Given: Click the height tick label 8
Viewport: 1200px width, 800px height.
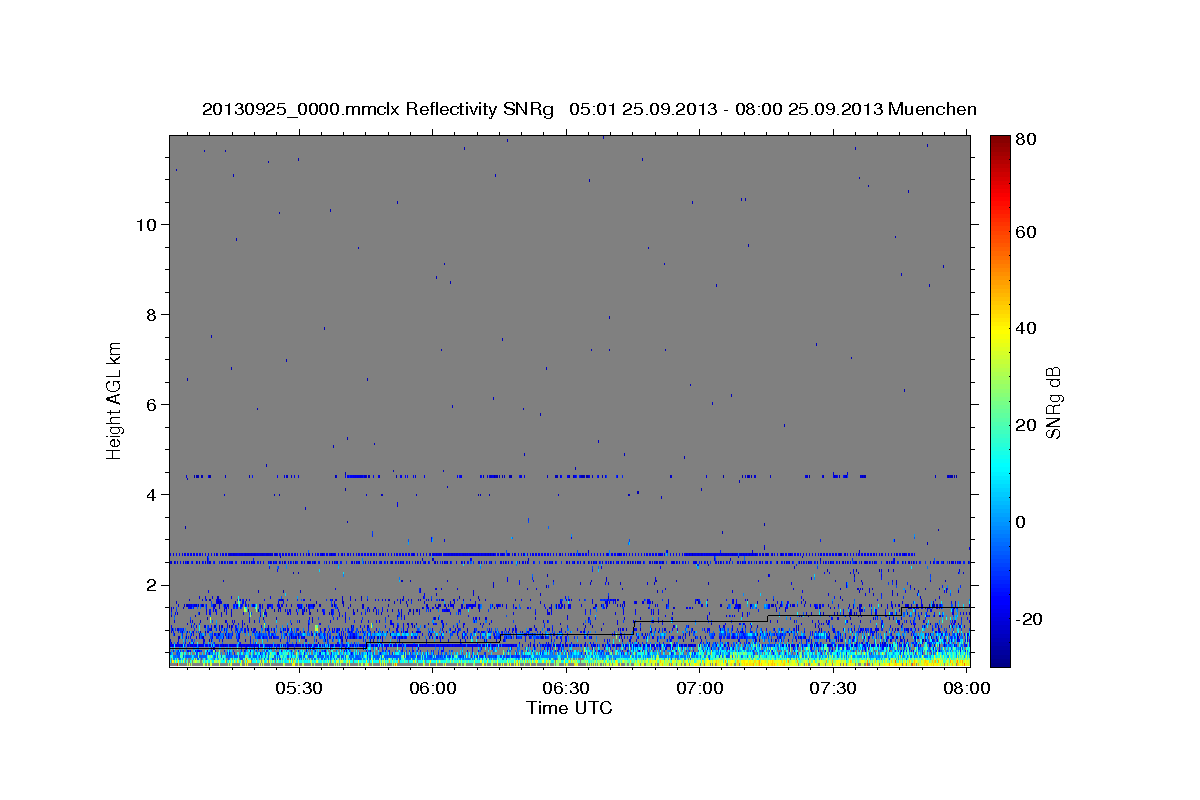Looking at the screenshot, I should [x=149, y=314].
